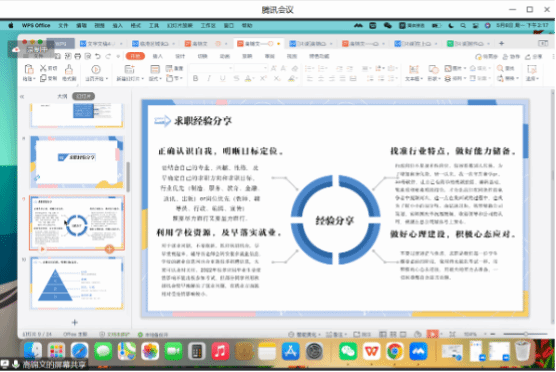
Task: Toggle Underline text formatting
Action: (223, 78)
